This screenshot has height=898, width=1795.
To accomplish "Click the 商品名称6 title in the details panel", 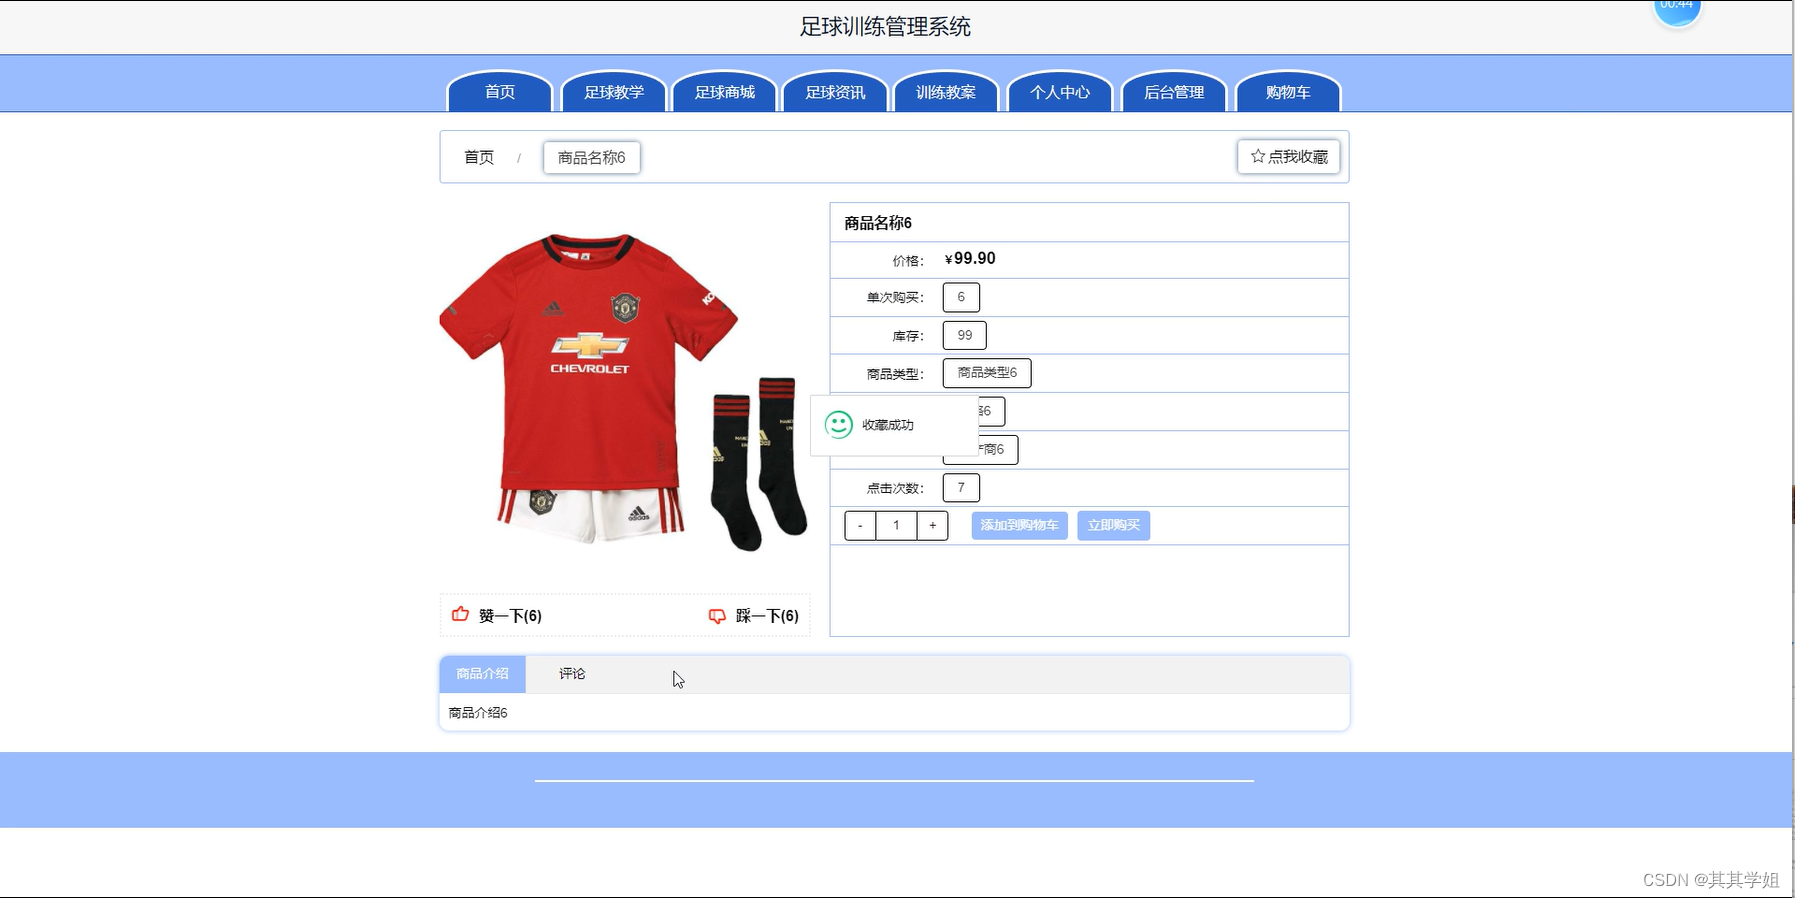I will click(x=878, y=223).
